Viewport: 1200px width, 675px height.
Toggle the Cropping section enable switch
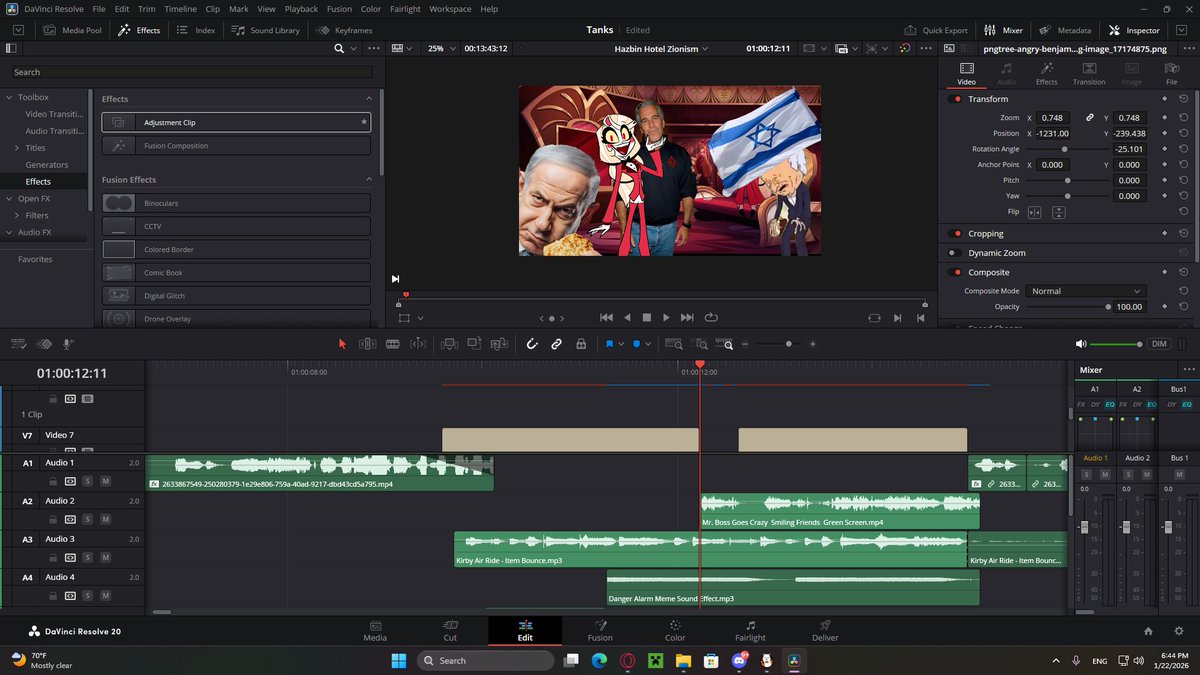pos(956,234)
